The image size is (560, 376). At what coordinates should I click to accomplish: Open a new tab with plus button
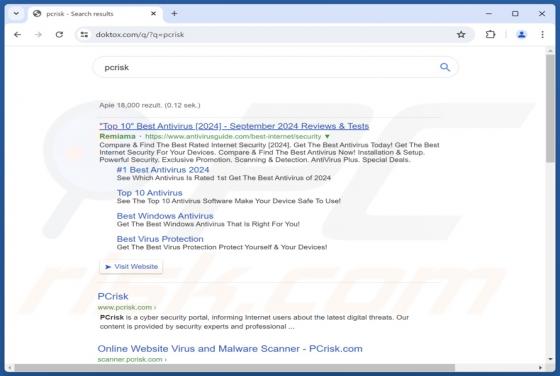pos(174,14)
